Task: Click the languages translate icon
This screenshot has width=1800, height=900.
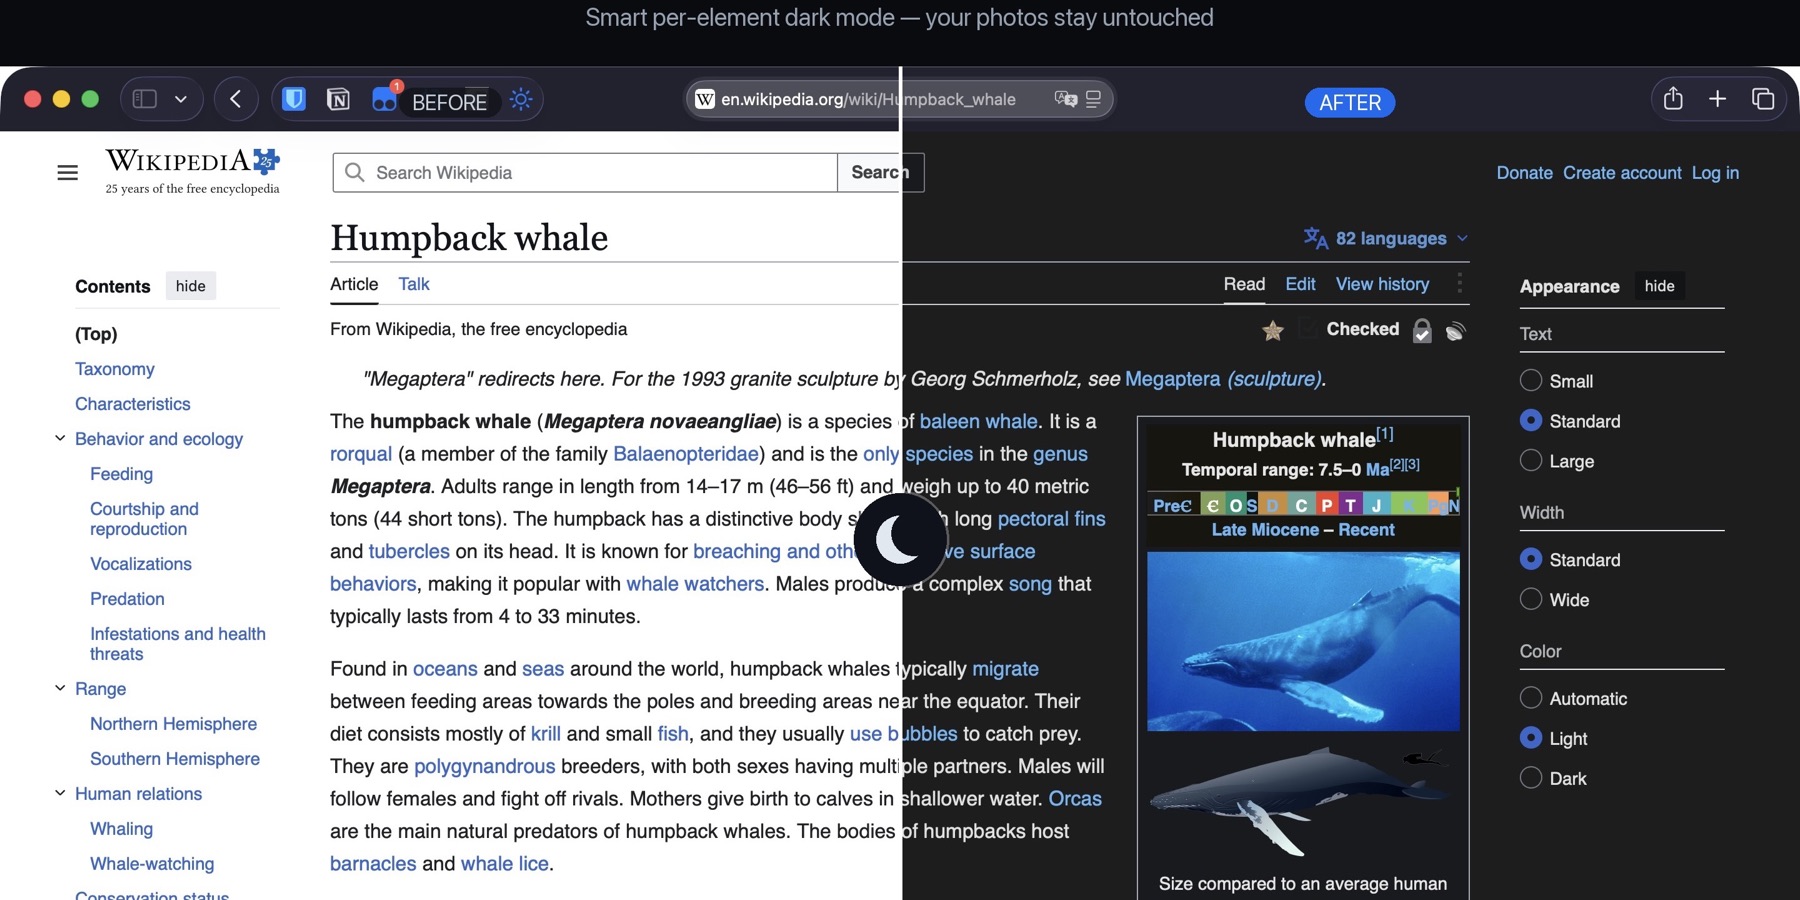Action: pyautogui.click(x=1315, y=238)
